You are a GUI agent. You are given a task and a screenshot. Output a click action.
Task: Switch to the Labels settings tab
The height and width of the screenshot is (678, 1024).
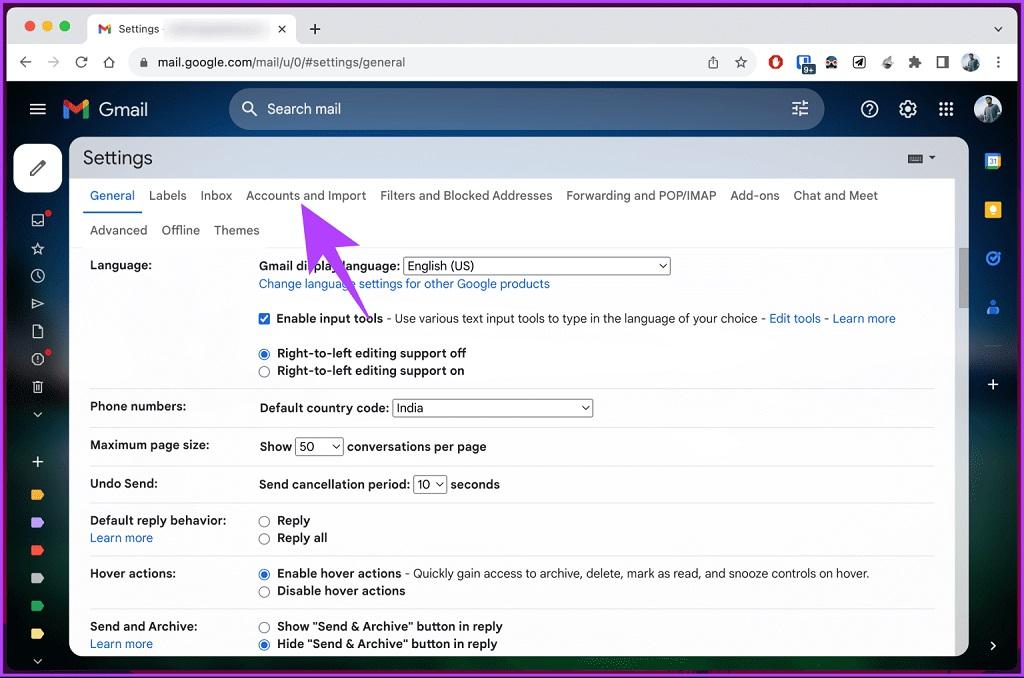click(167, 195)
